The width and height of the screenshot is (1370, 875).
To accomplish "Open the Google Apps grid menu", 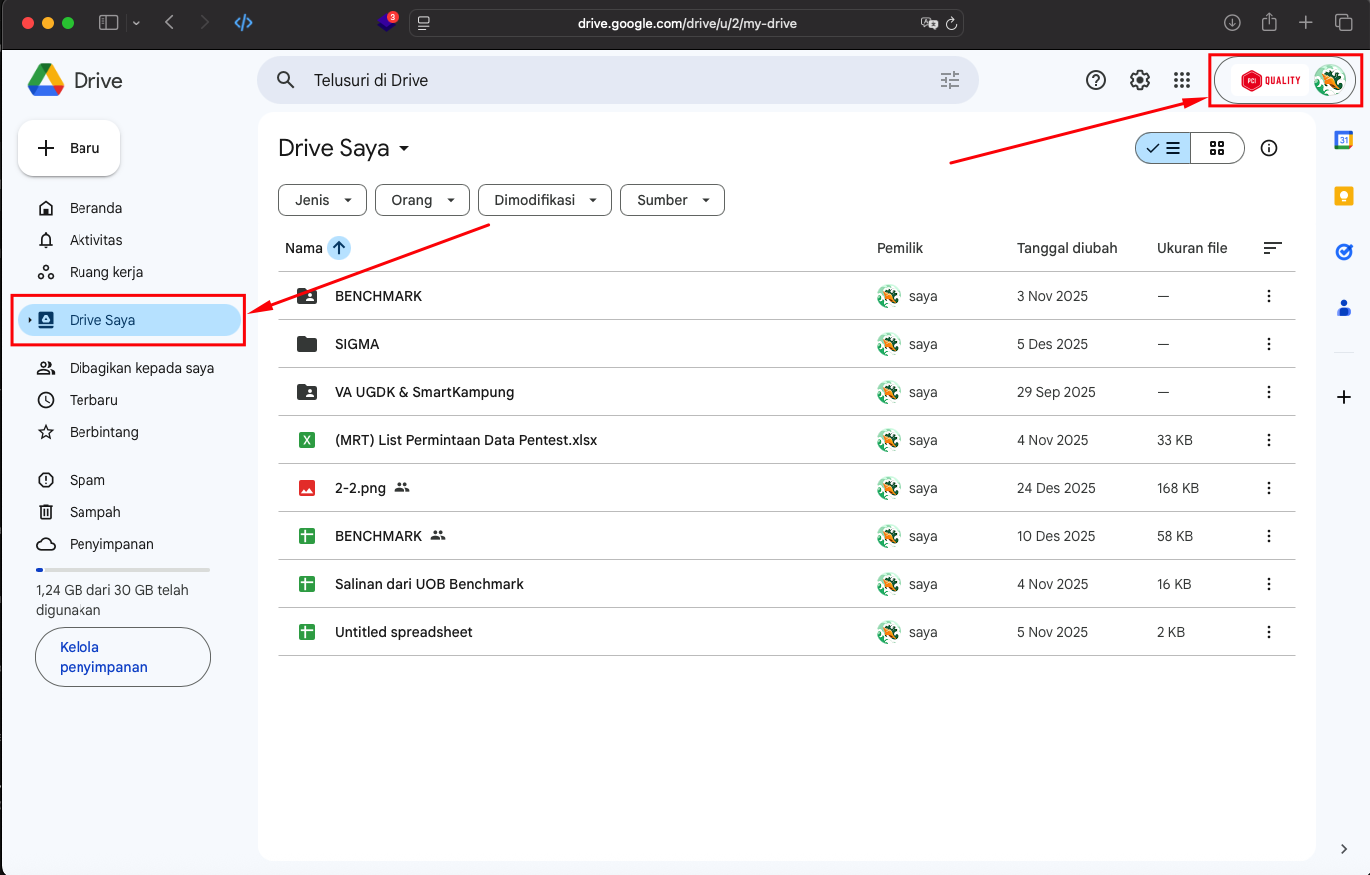I will tap(1182, 80).
